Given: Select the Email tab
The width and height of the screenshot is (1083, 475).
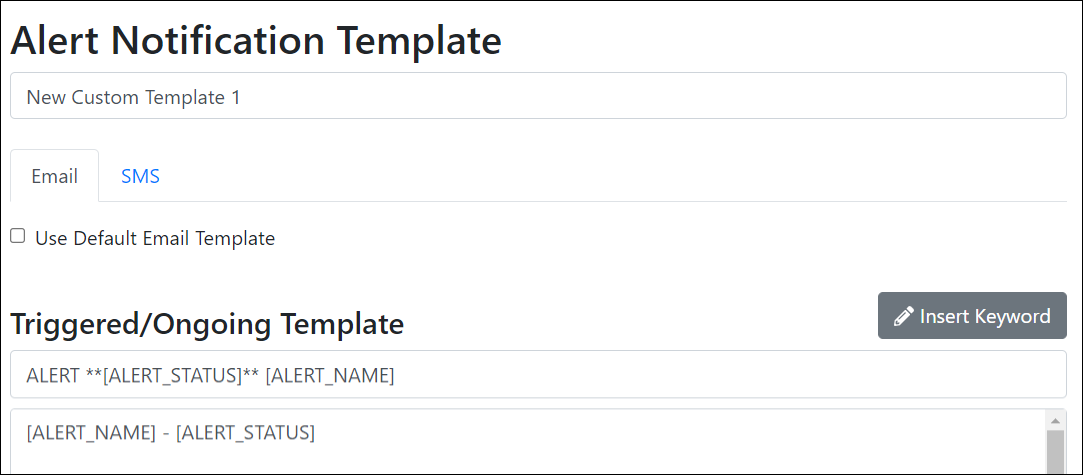Looking at the screenshot, I should (x=54, y=177).
